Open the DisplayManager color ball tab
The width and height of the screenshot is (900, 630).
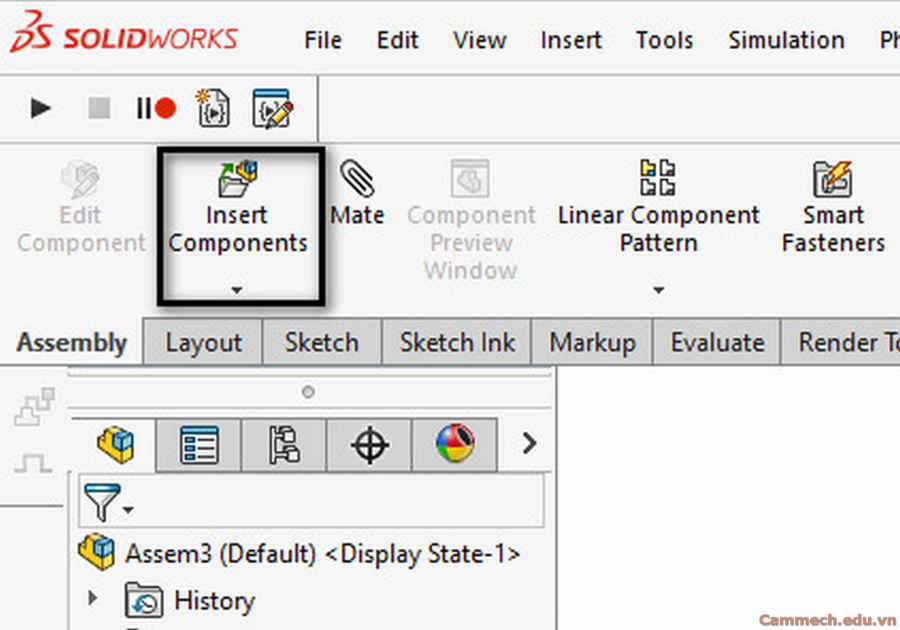455,445
